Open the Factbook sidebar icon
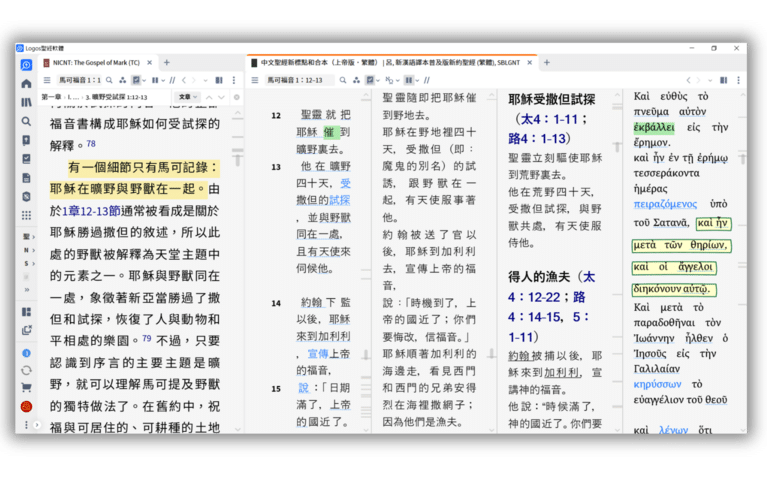Viewport: 767px width, 479px height. pos(26,140)
